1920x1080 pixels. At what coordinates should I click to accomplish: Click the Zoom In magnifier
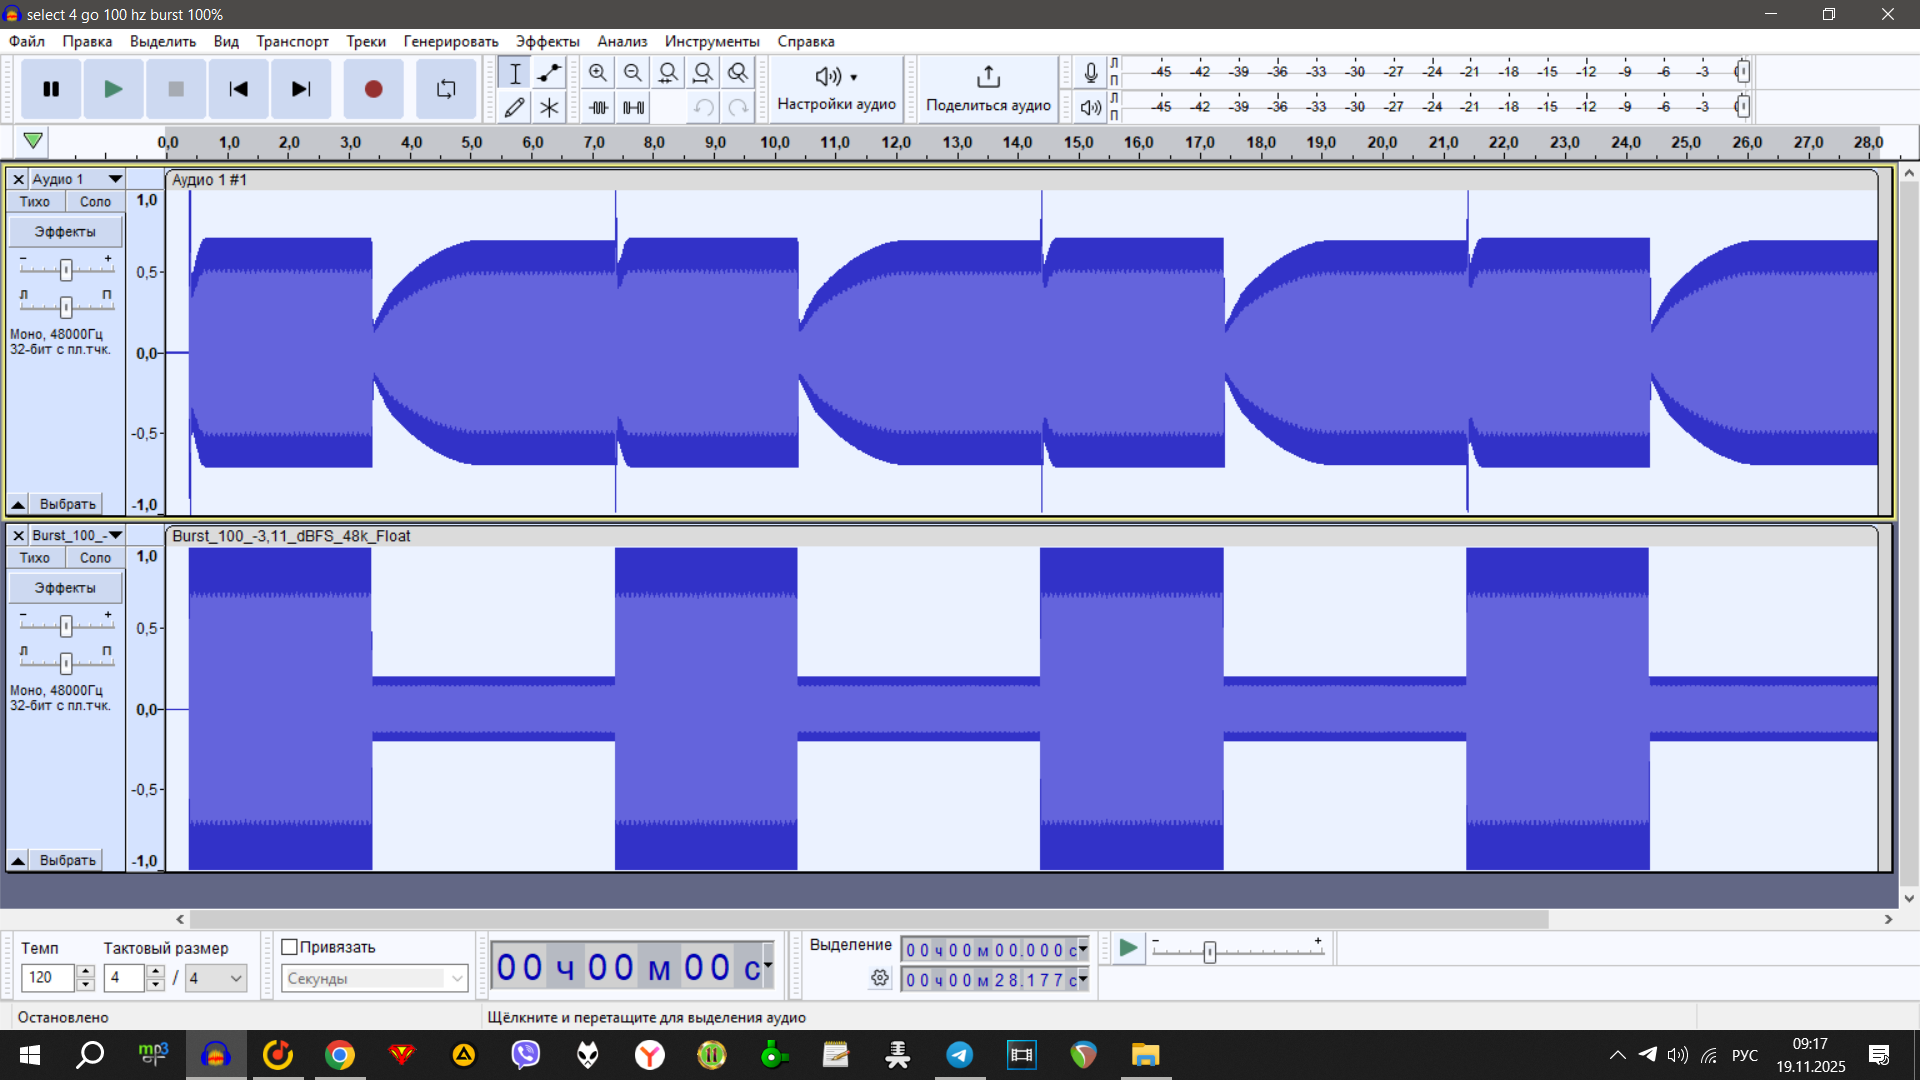(598, 73)
